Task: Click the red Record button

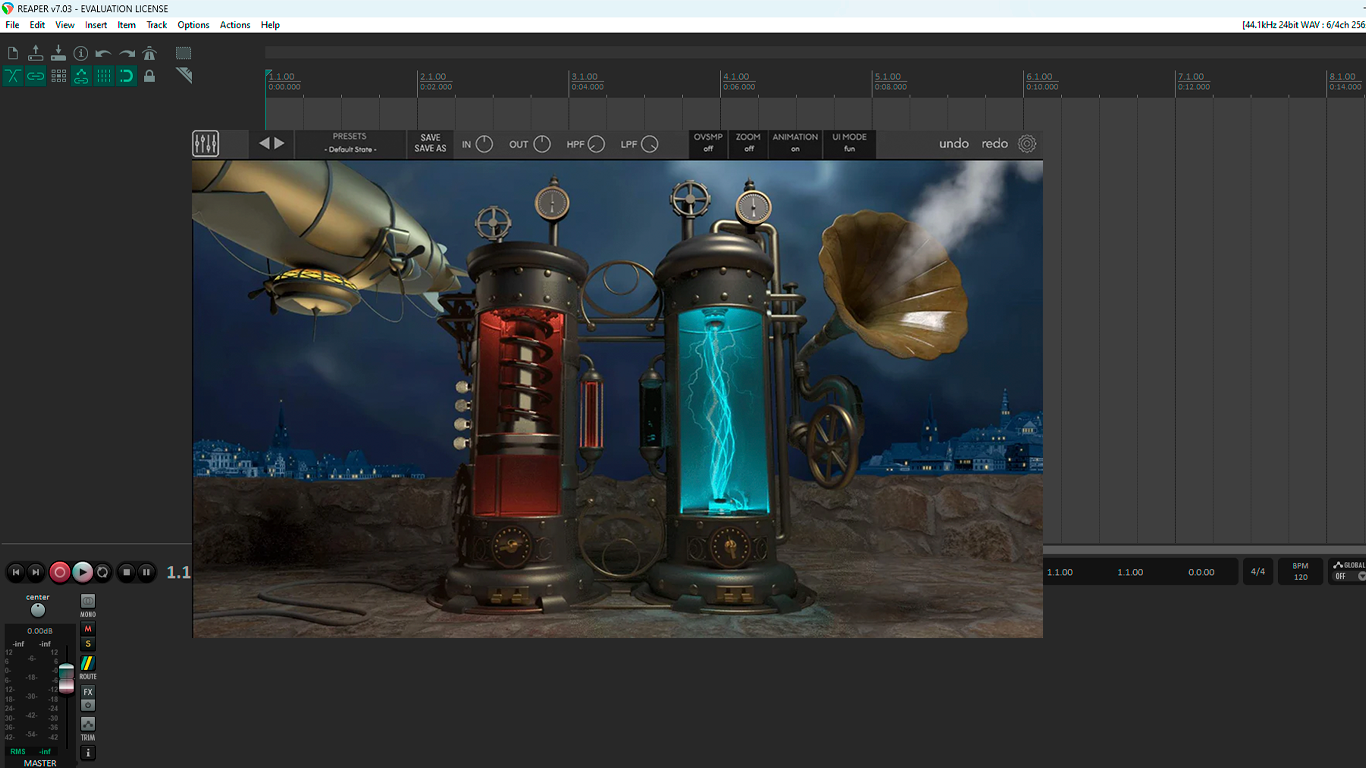Action: pos(59,572)
